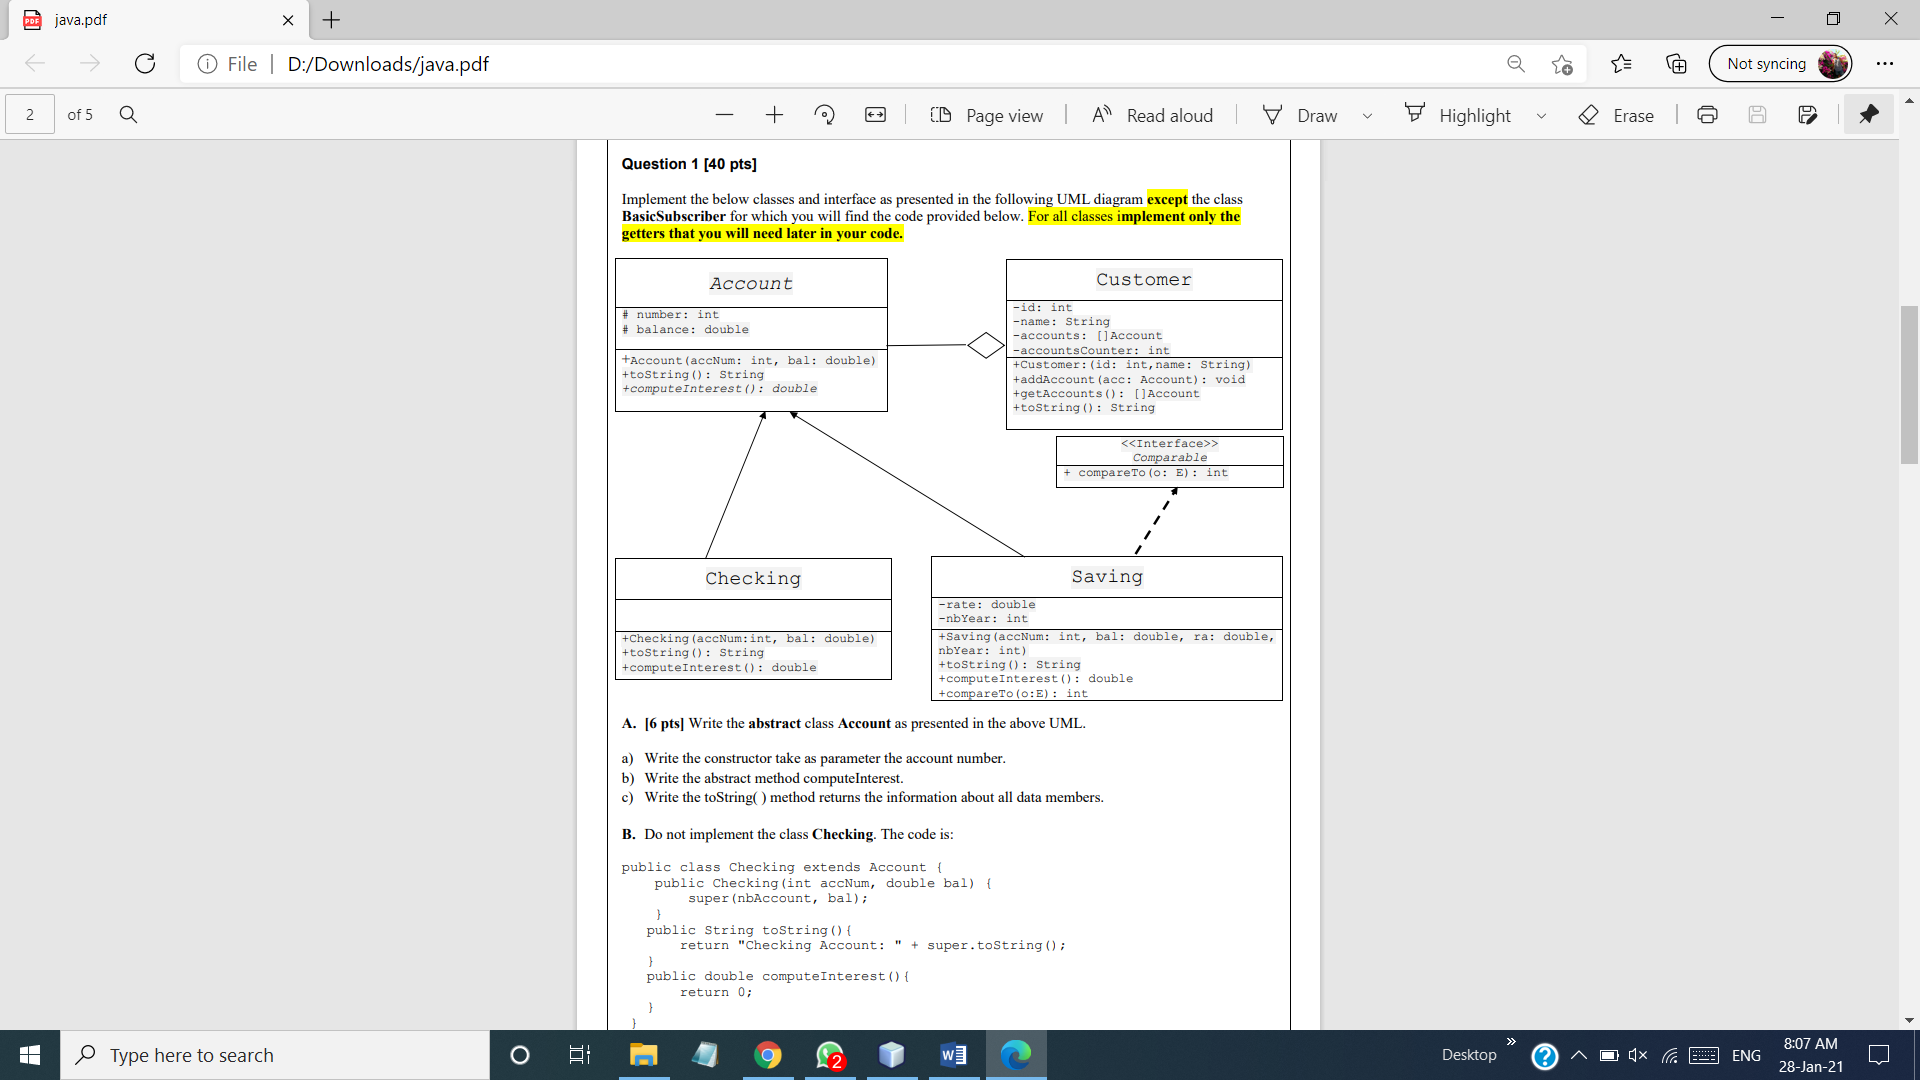The height and width of the screenshot is (1080, 1920).
Task: Zoom in on the document
Action: pos(775,114)
